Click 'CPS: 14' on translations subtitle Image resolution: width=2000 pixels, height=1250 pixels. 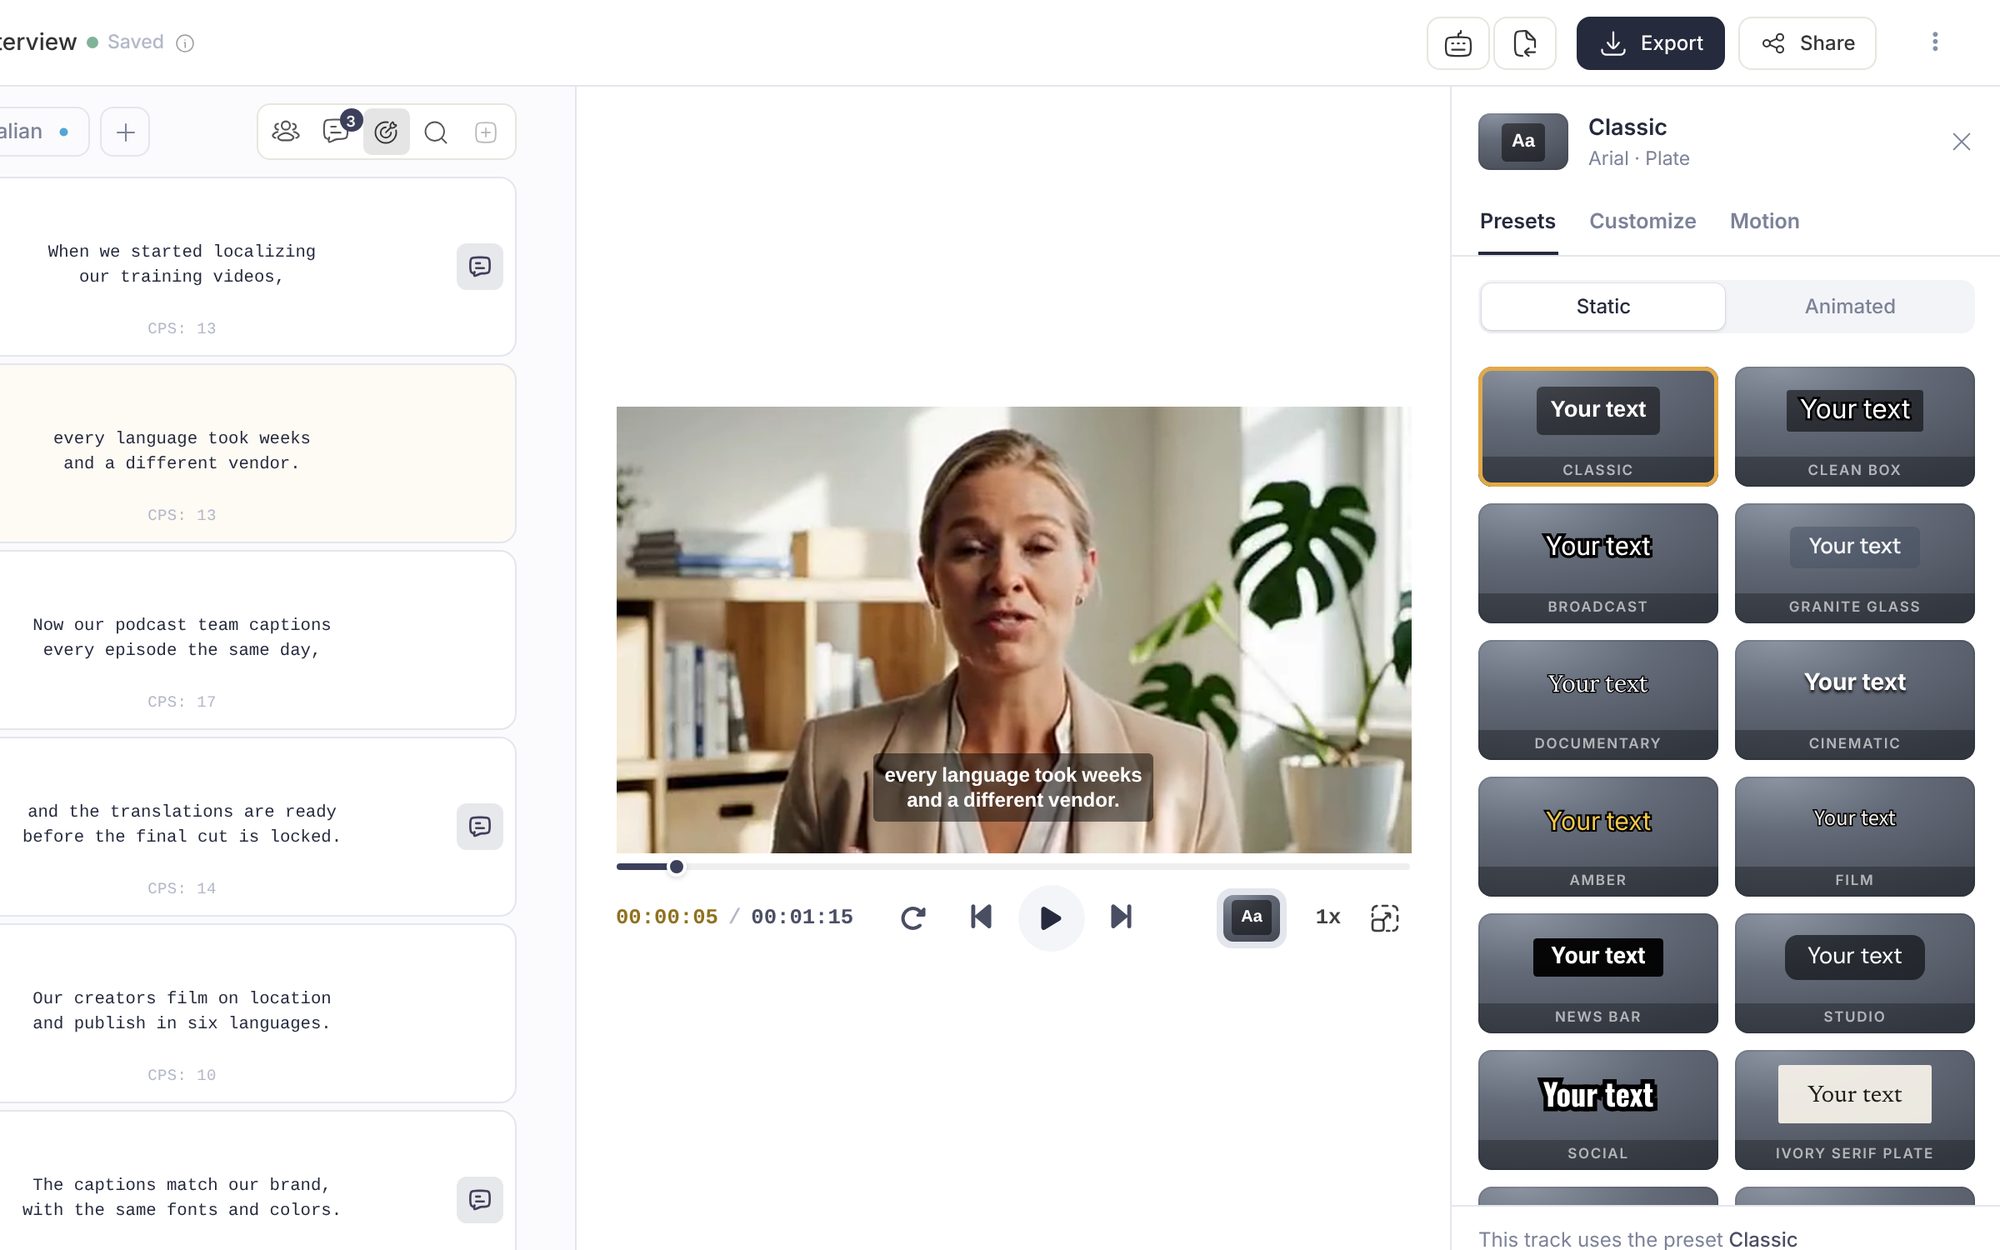(x=182, y=888)
